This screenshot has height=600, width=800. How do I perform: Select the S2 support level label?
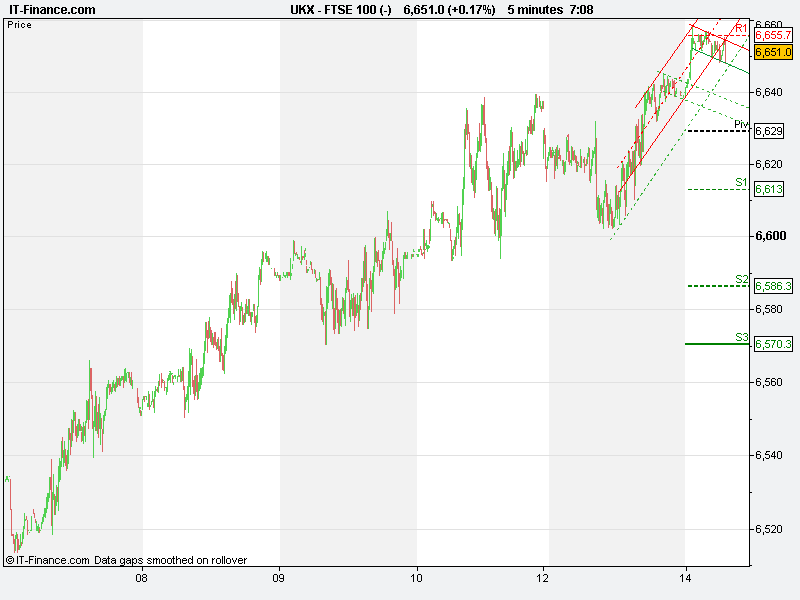741,279
